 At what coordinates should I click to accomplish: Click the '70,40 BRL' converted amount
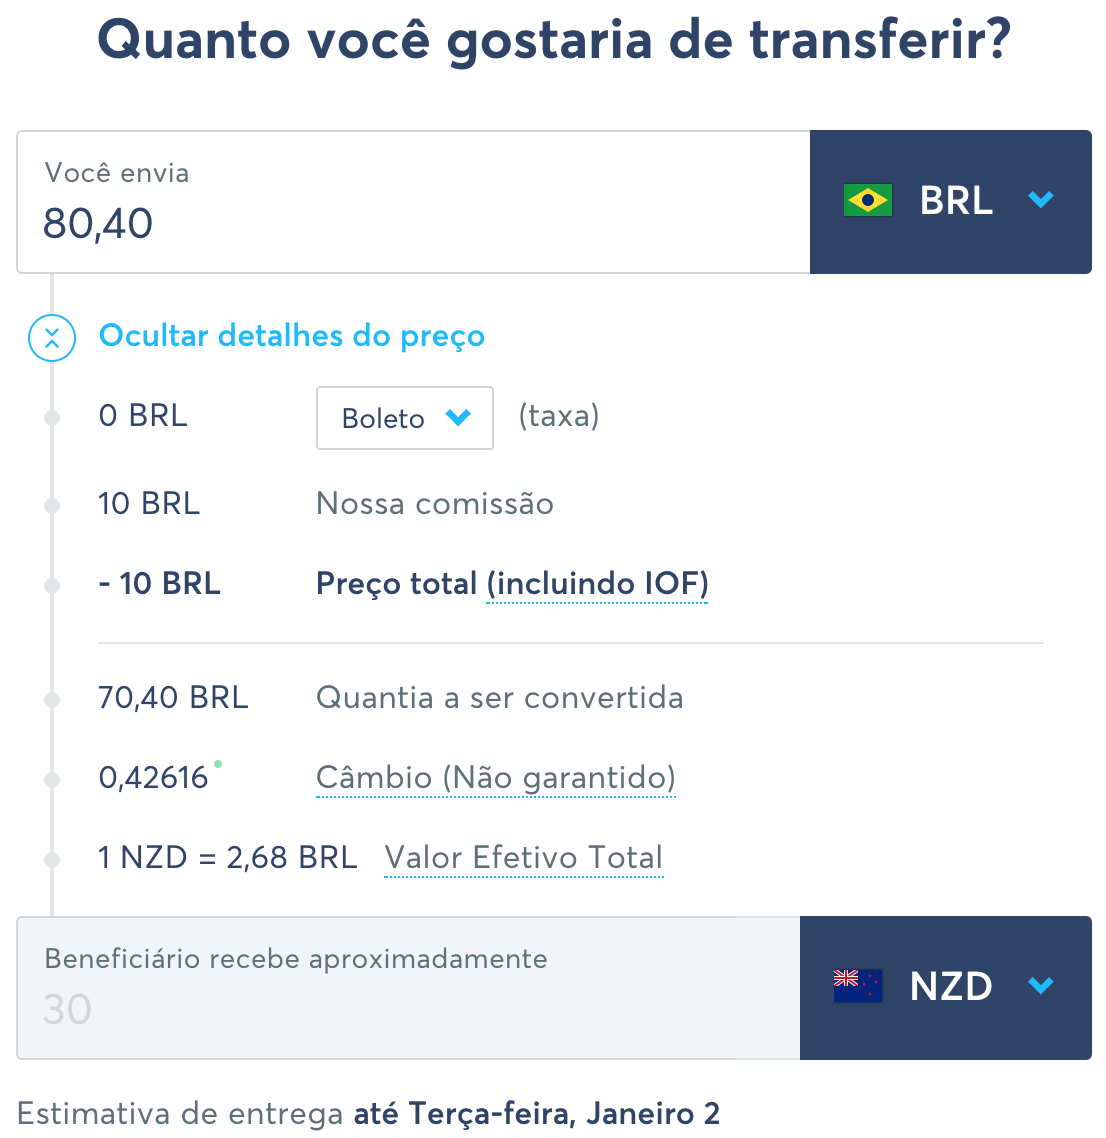(x=173, y=698)
